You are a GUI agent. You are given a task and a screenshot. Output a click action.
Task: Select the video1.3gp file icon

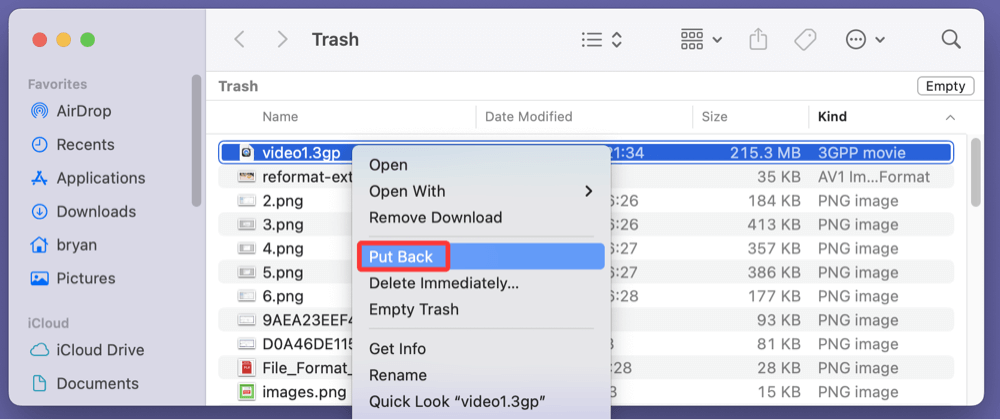point(247,153)
